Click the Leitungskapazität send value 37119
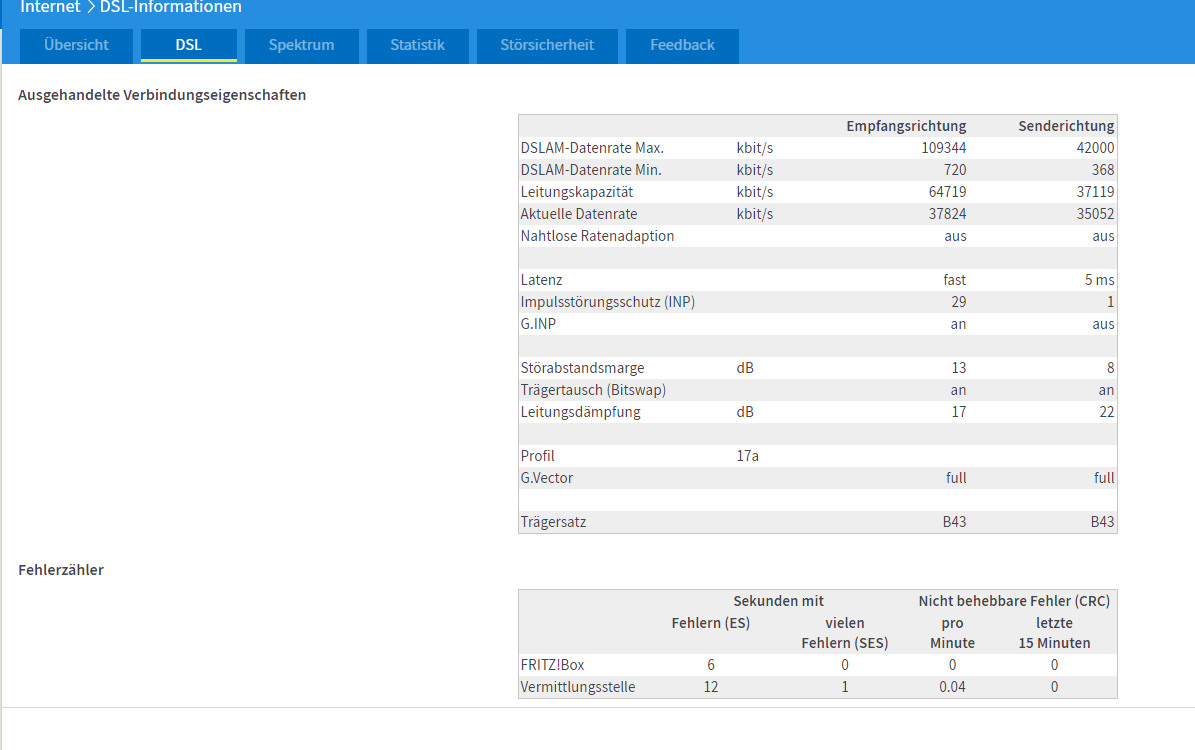This screenshot has width=1195, height=750. 1095,192
